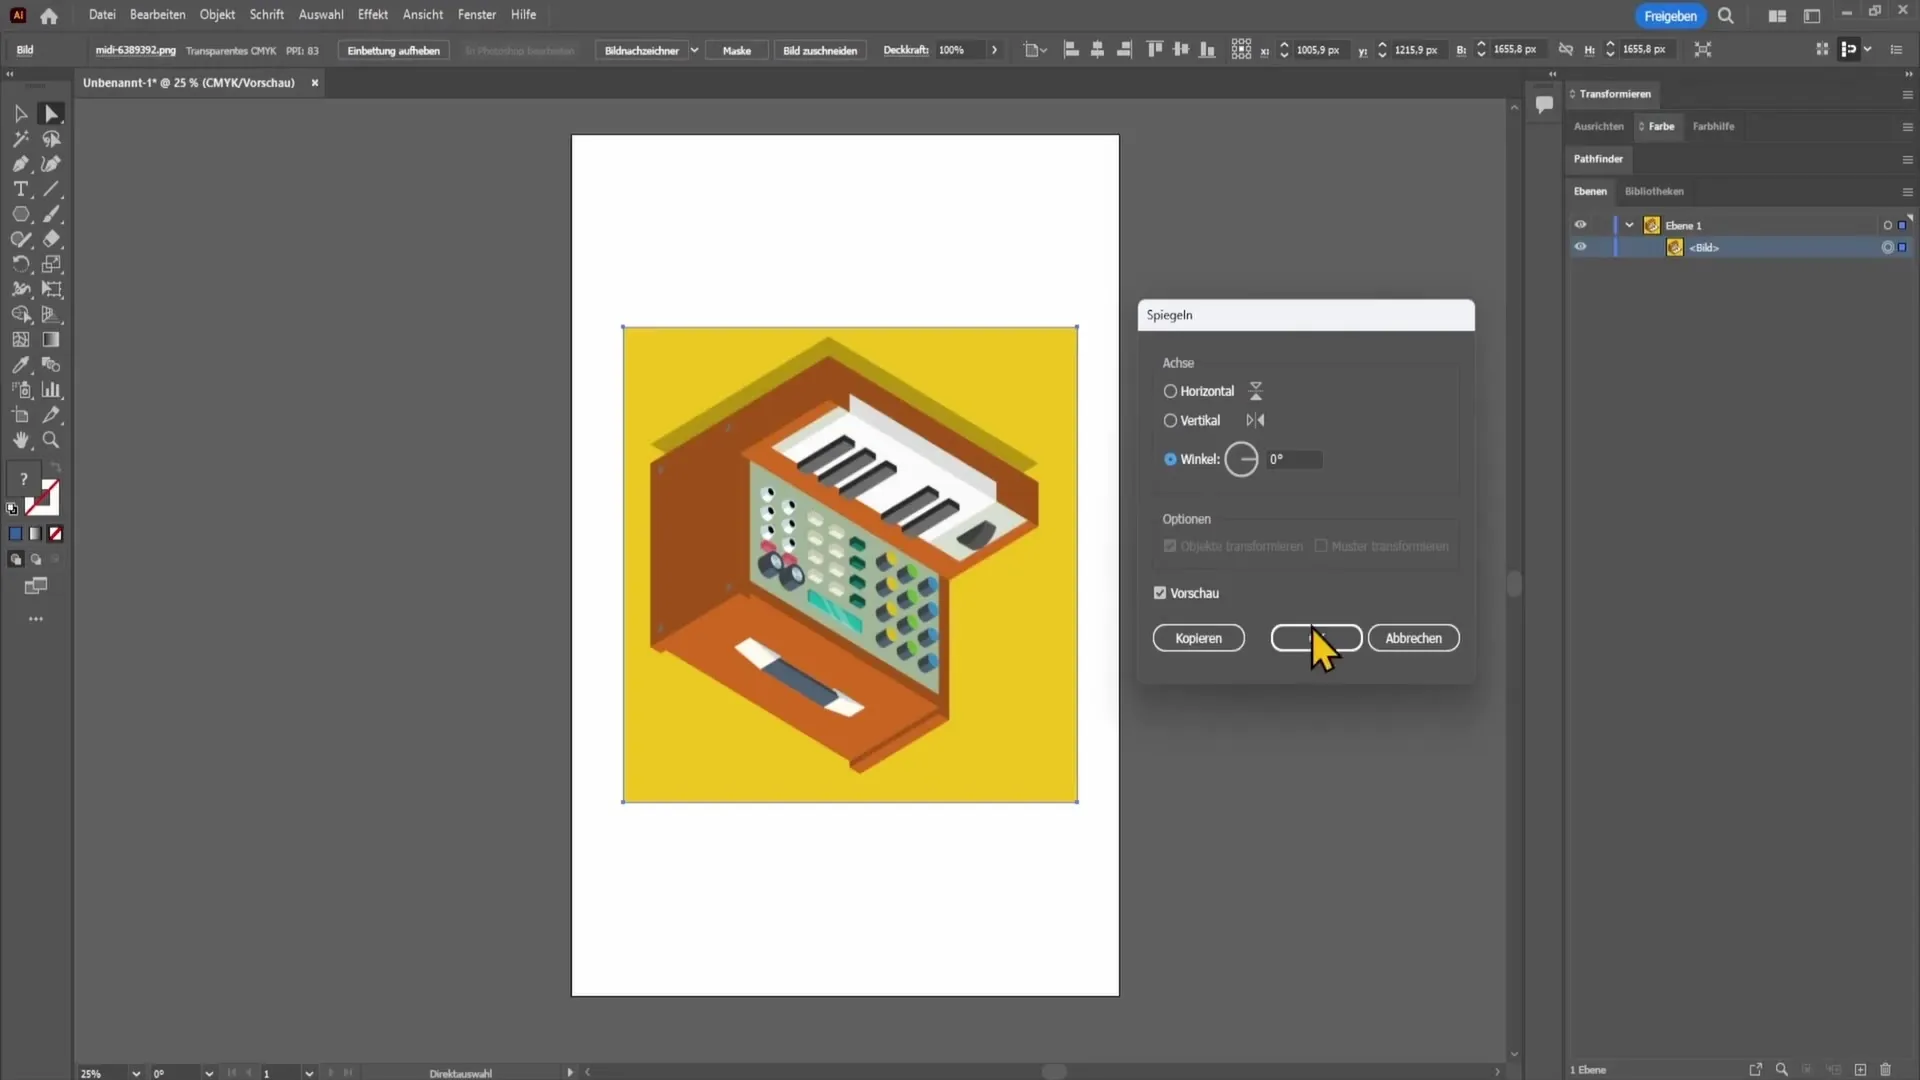1920x1080 pixels.
Task: Open the search icon next to Freigeben
Action: pos(1725,15)
